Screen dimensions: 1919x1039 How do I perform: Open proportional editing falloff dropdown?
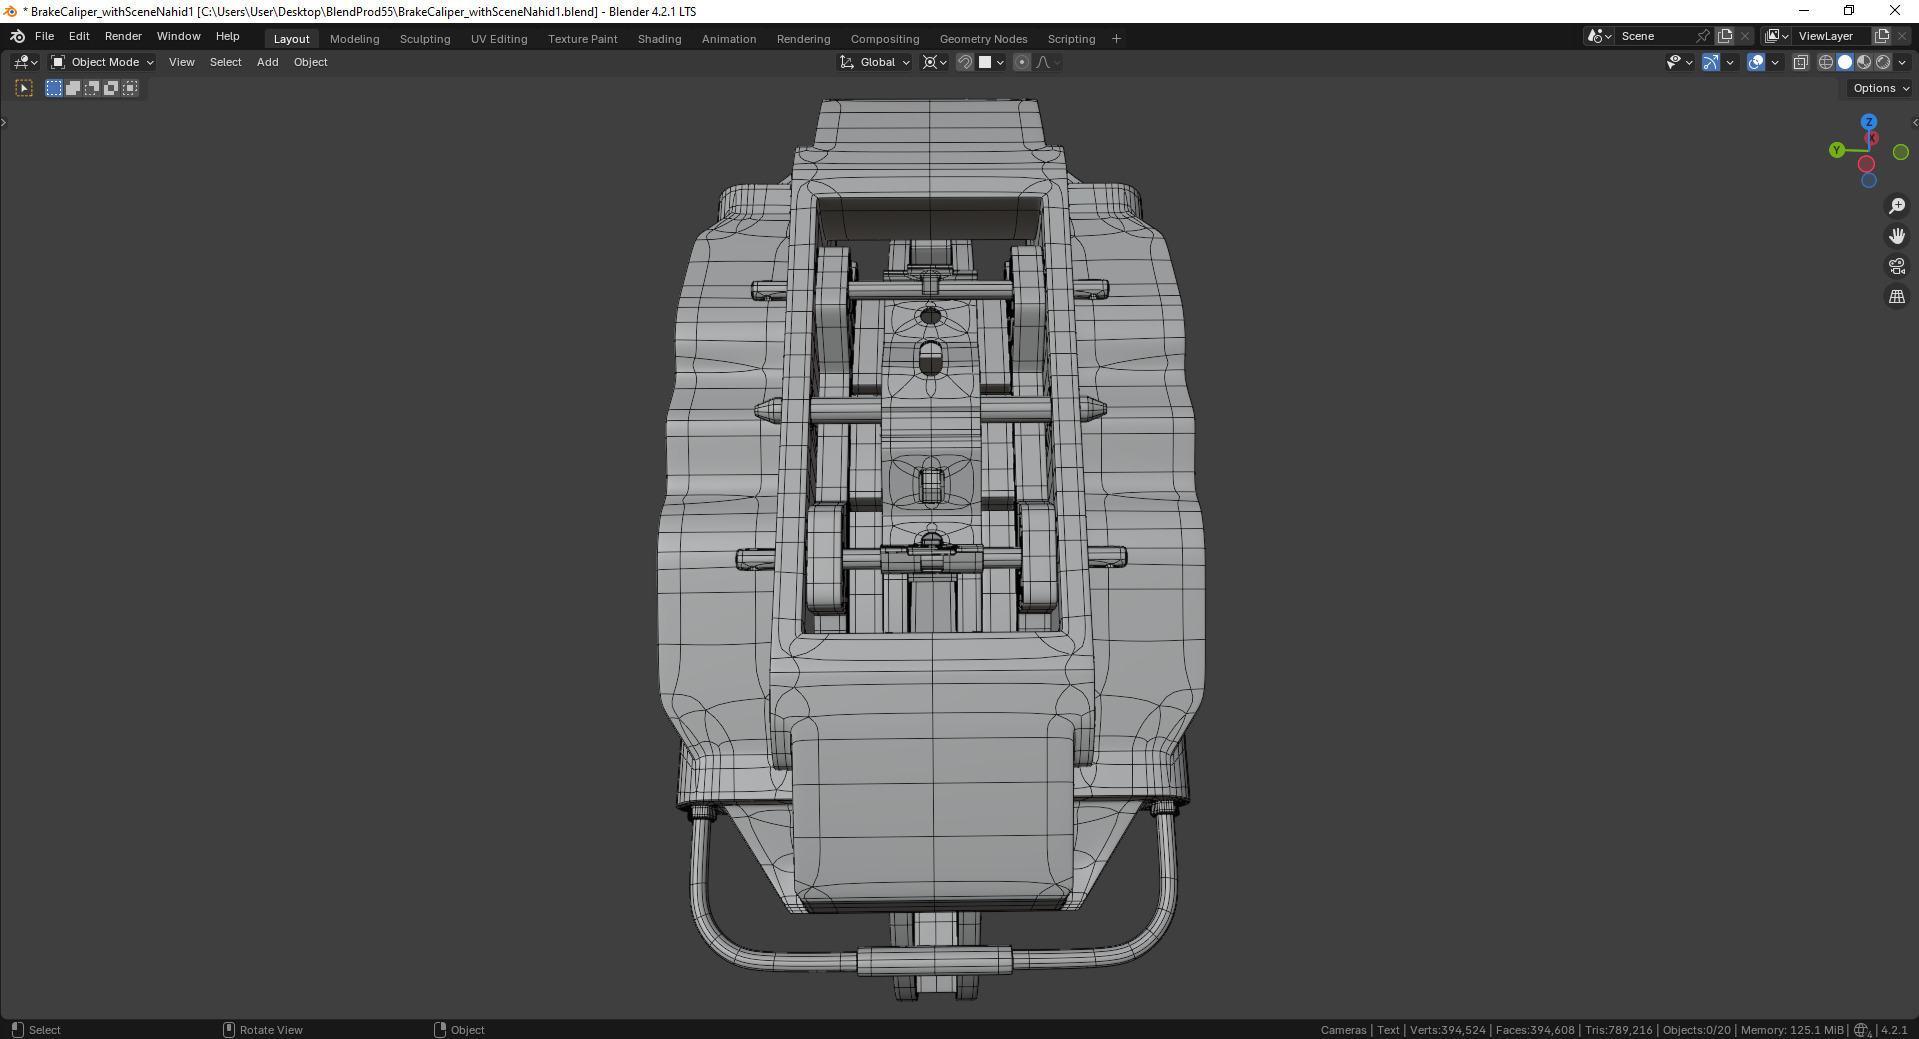[1048, 62]
